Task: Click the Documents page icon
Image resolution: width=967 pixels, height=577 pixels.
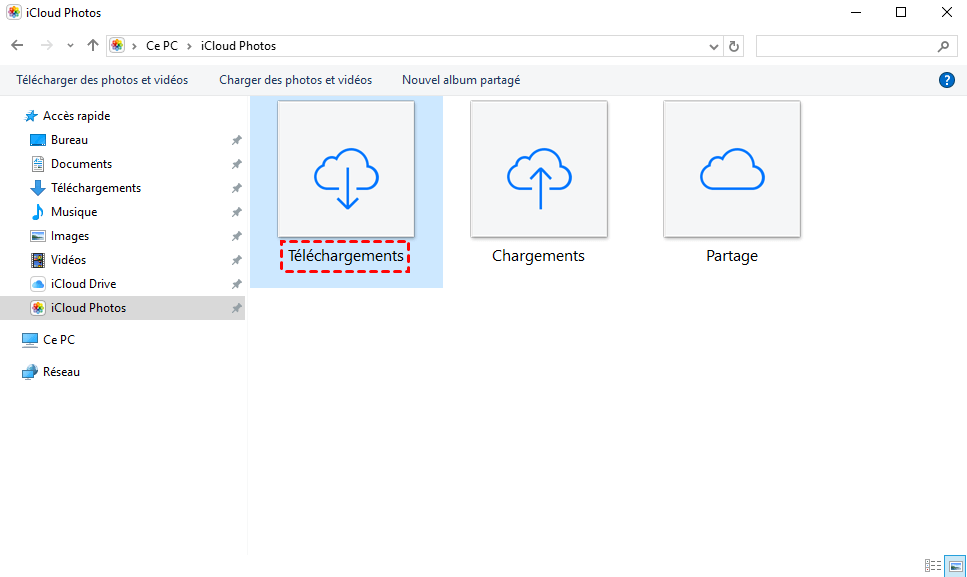Action: tap(38, 164)
